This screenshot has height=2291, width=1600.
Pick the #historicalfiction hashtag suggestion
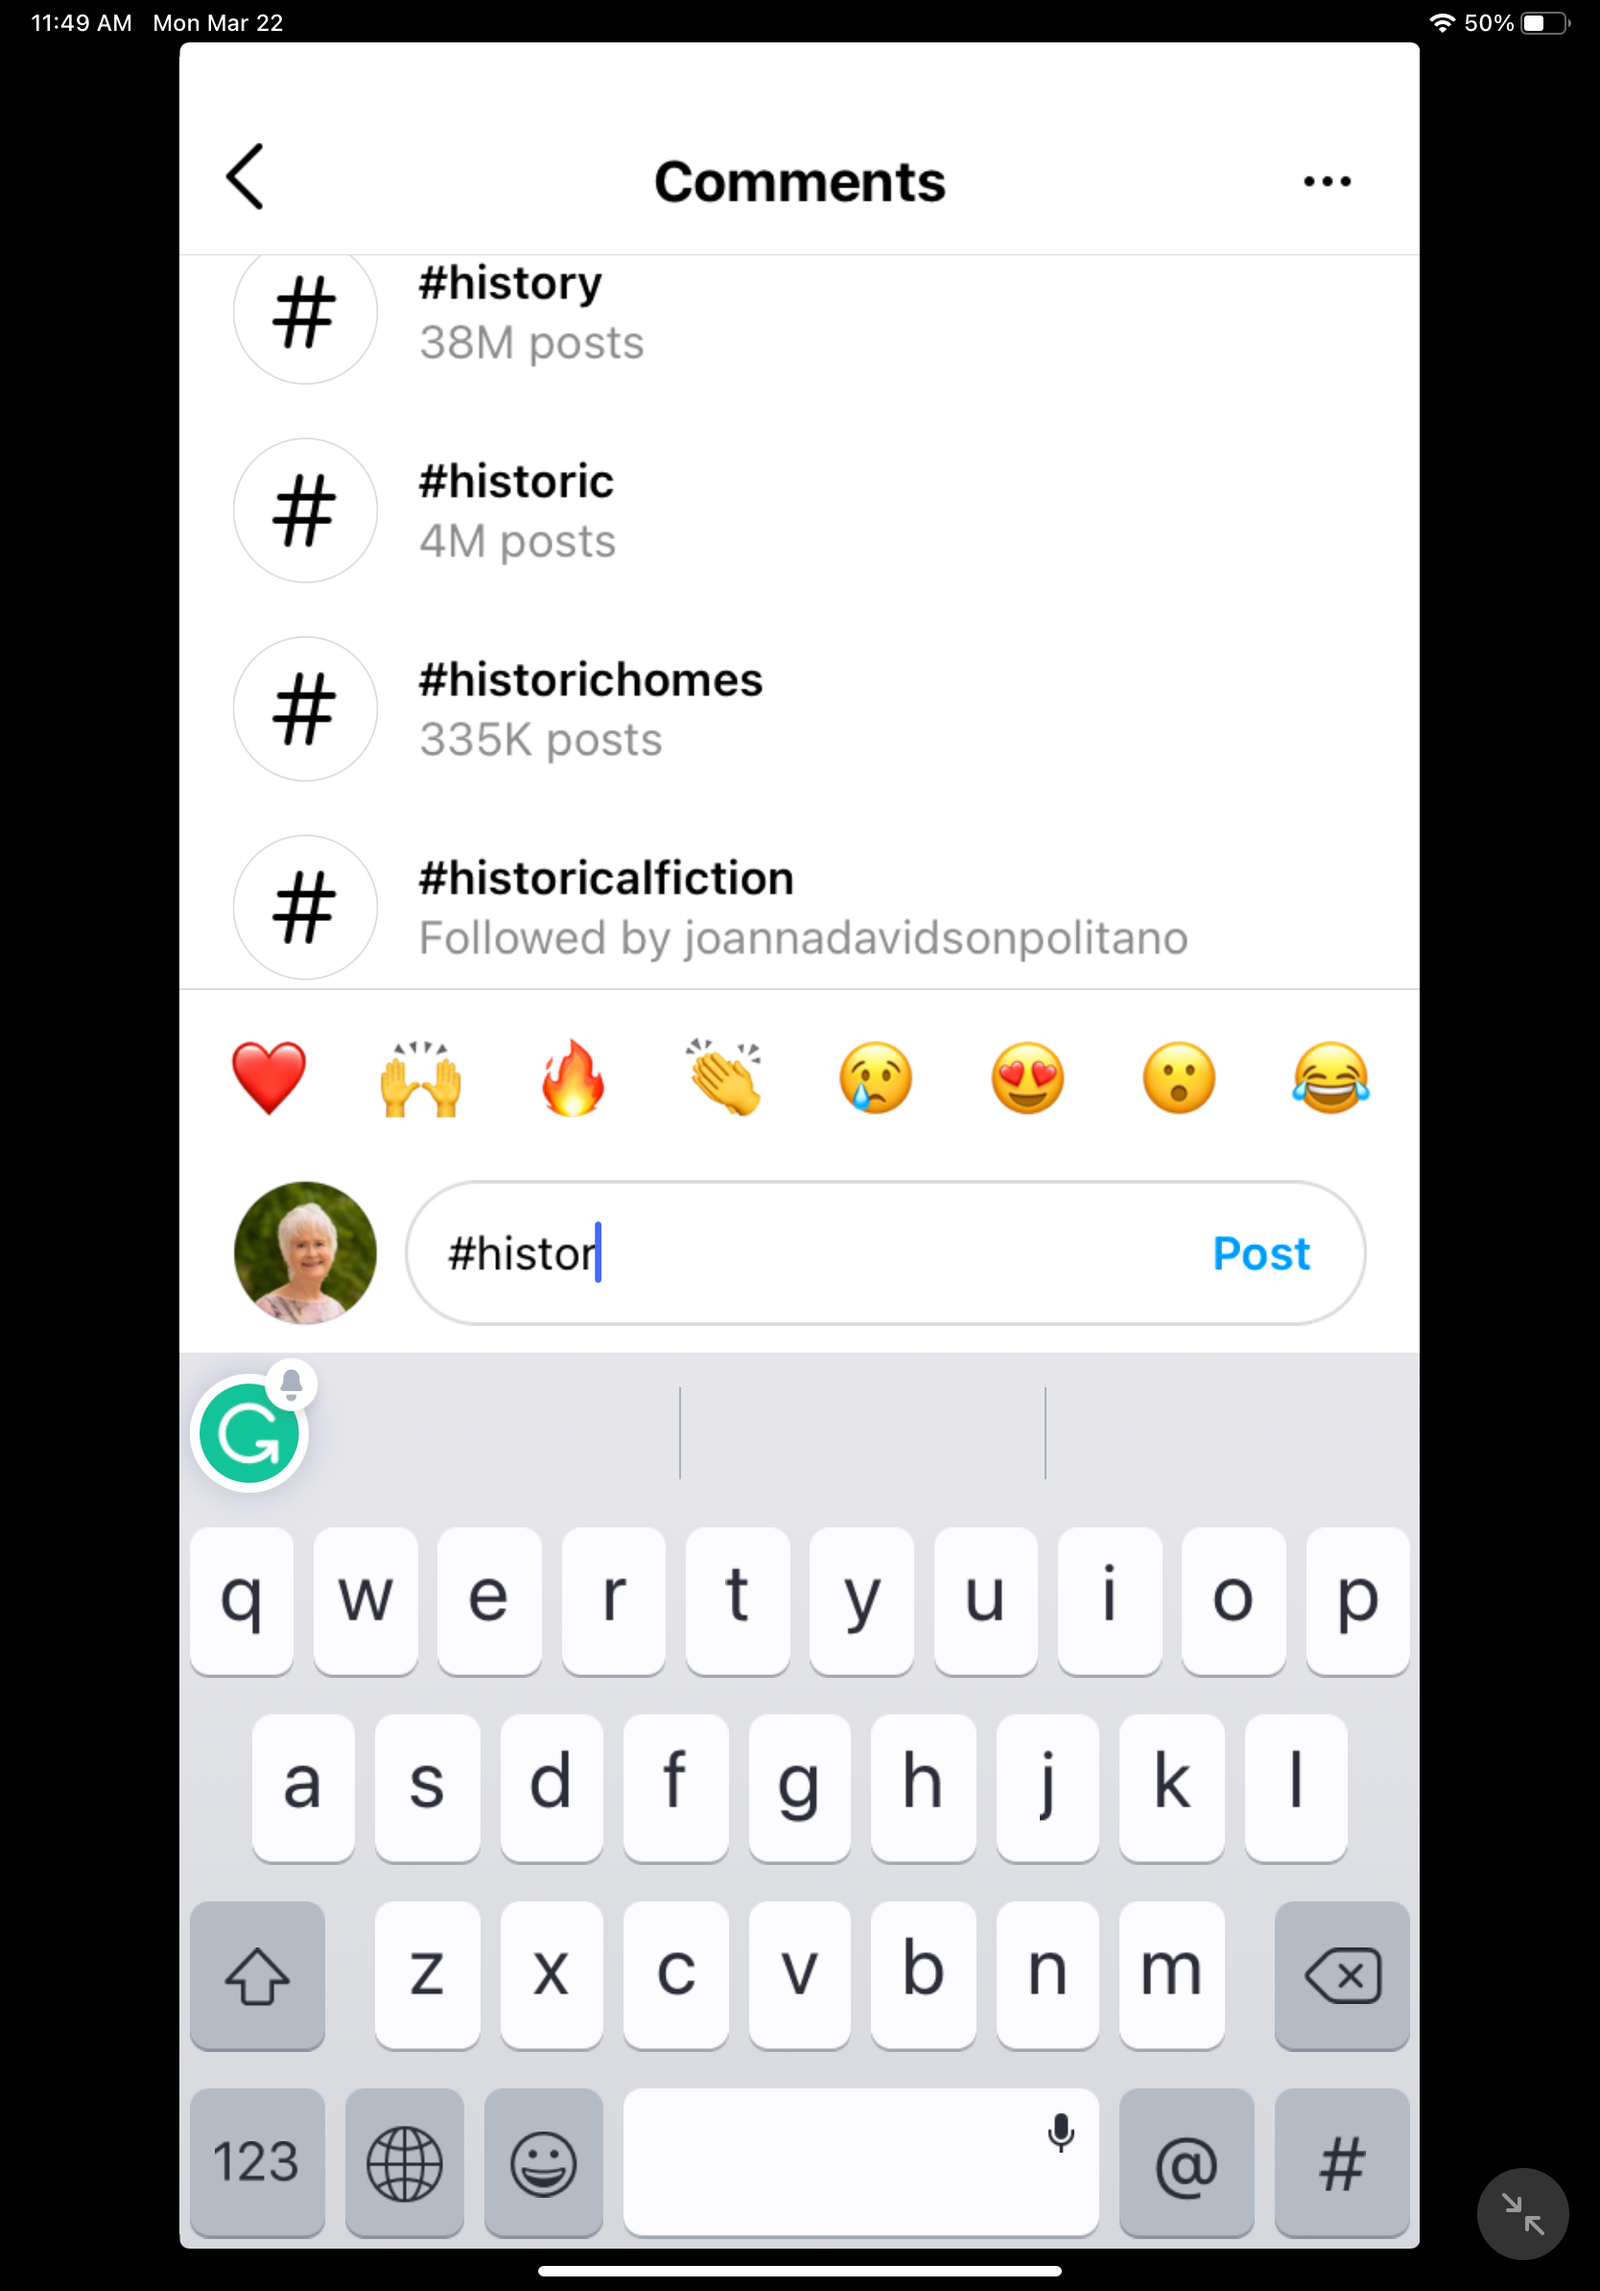click(x=606, y=907)
